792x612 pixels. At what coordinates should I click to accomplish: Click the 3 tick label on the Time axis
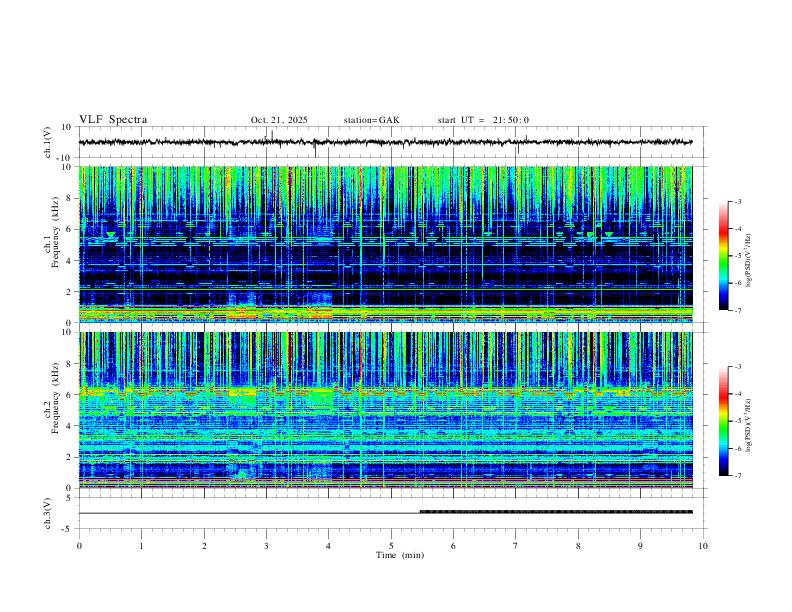266,546
